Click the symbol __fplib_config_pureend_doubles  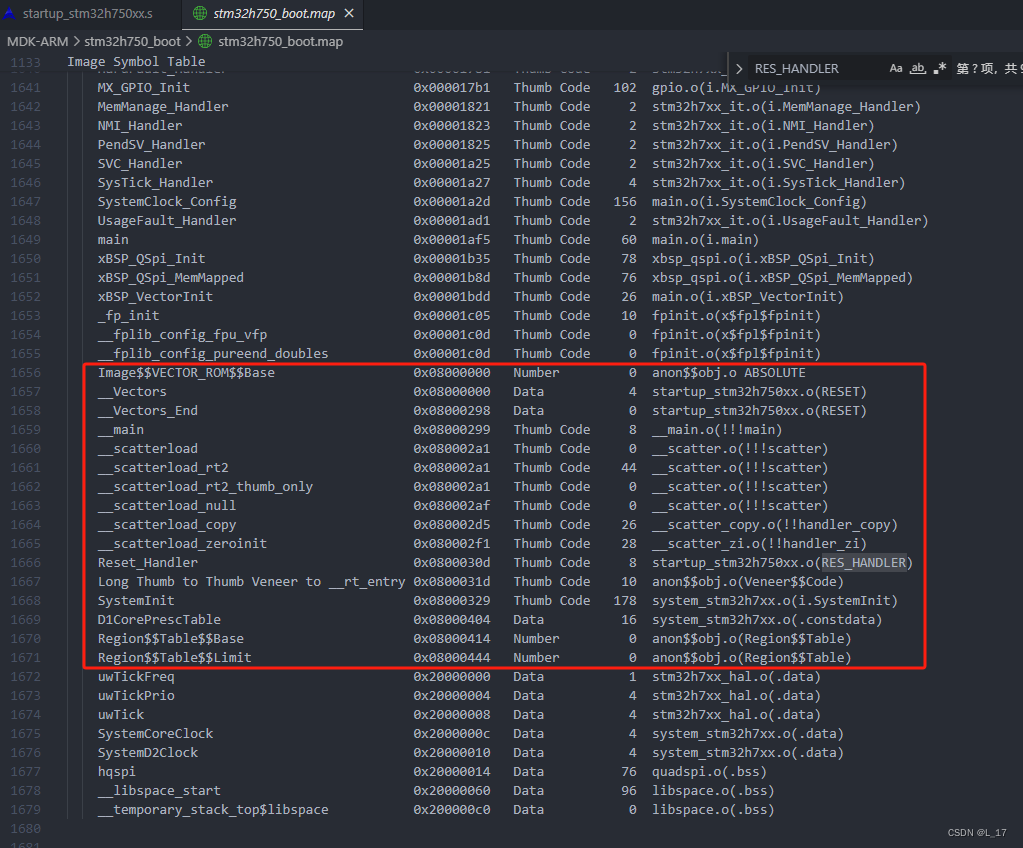213,354
